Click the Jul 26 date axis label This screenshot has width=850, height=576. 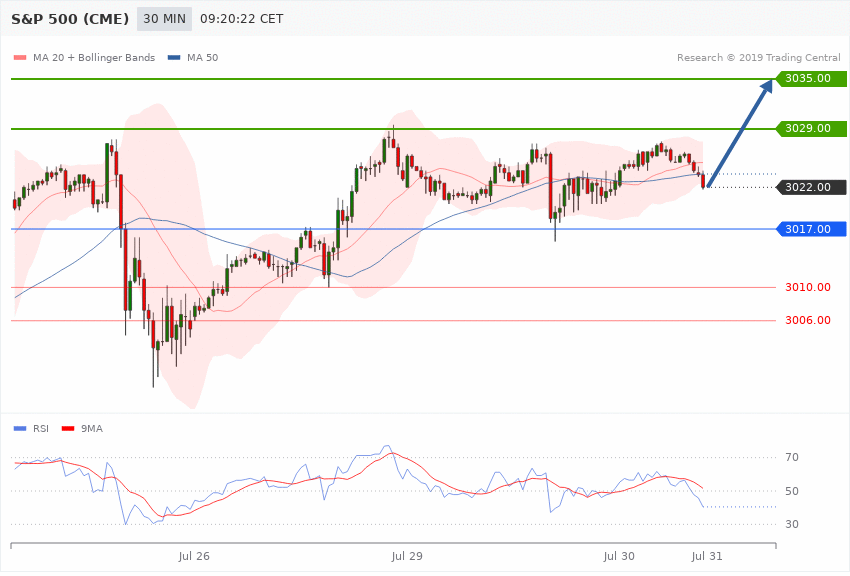click(x=194, y=556)
